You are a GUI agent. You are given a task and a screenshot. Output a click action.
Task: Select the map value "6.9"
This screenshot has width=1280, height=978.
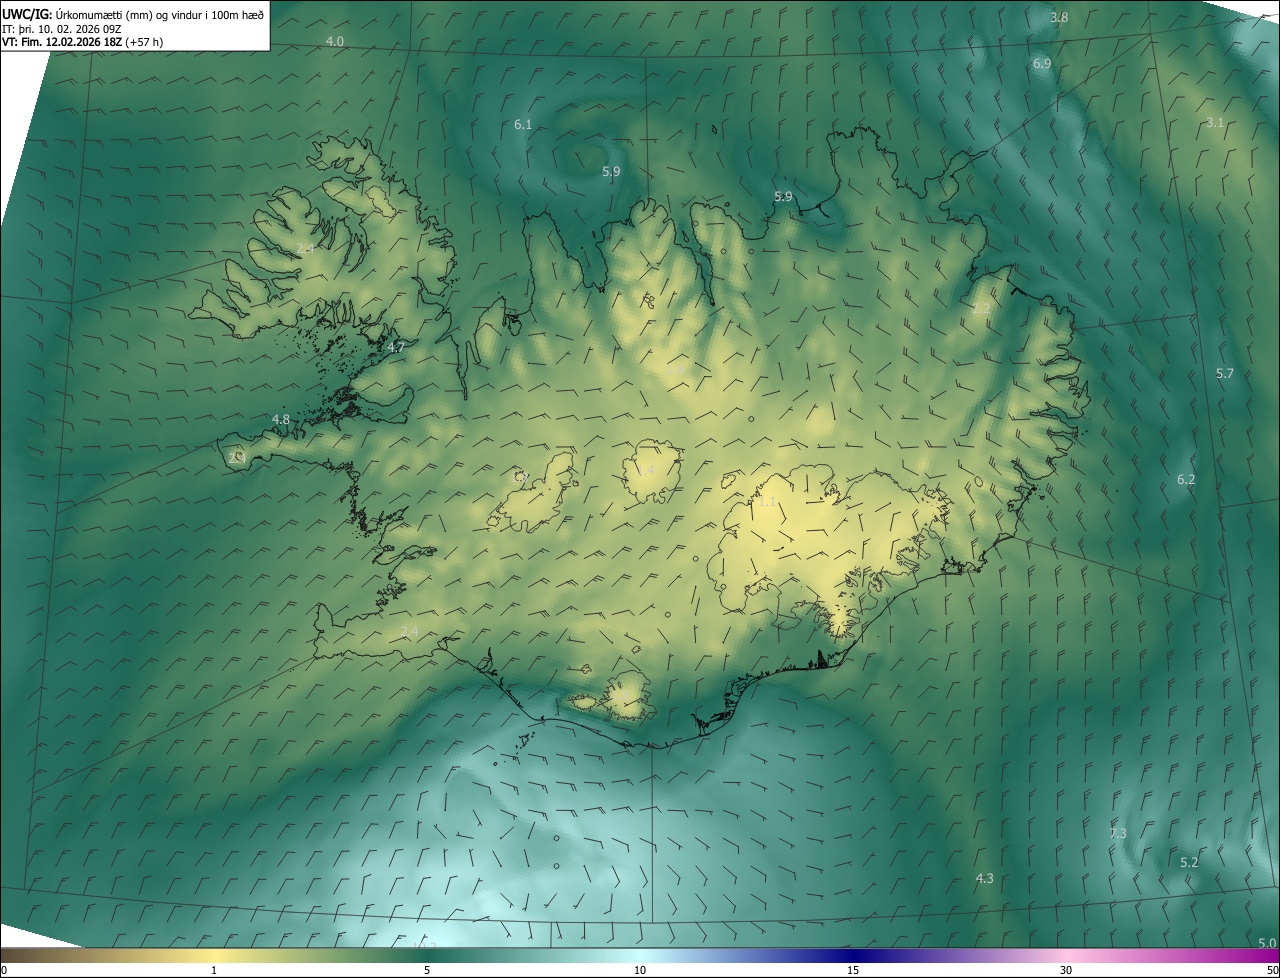pyautogui.click(x=1042, y=63)
